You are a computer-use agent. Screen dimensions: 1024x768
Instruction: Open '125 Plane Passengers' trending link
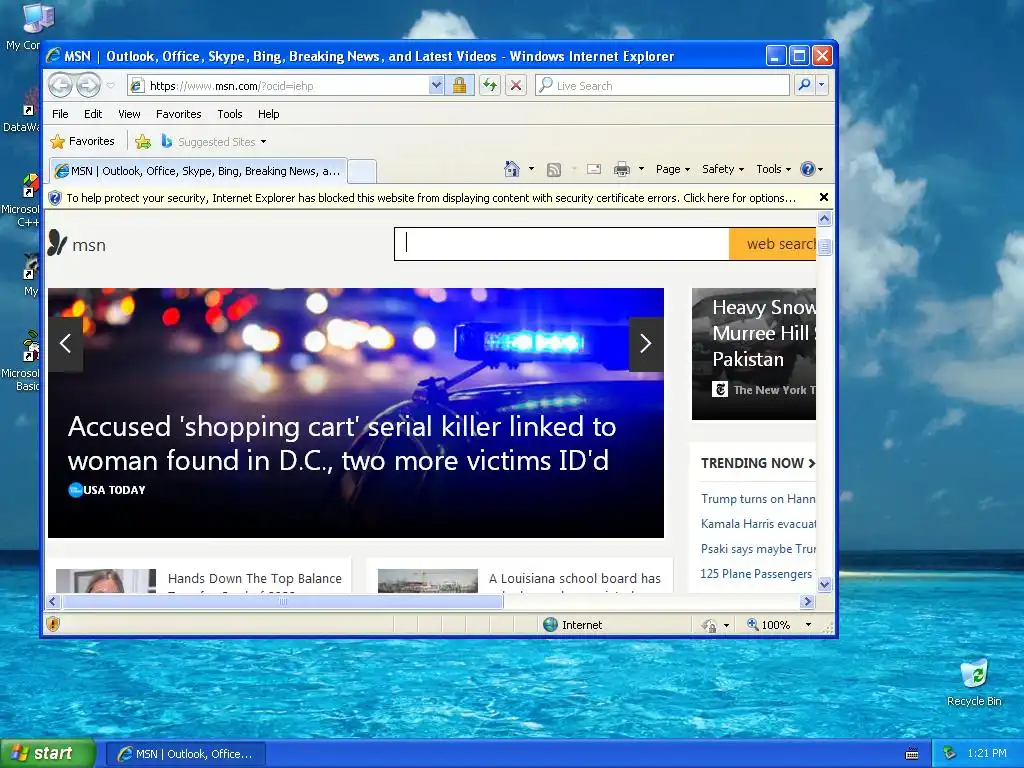click(x=756, y=573)
